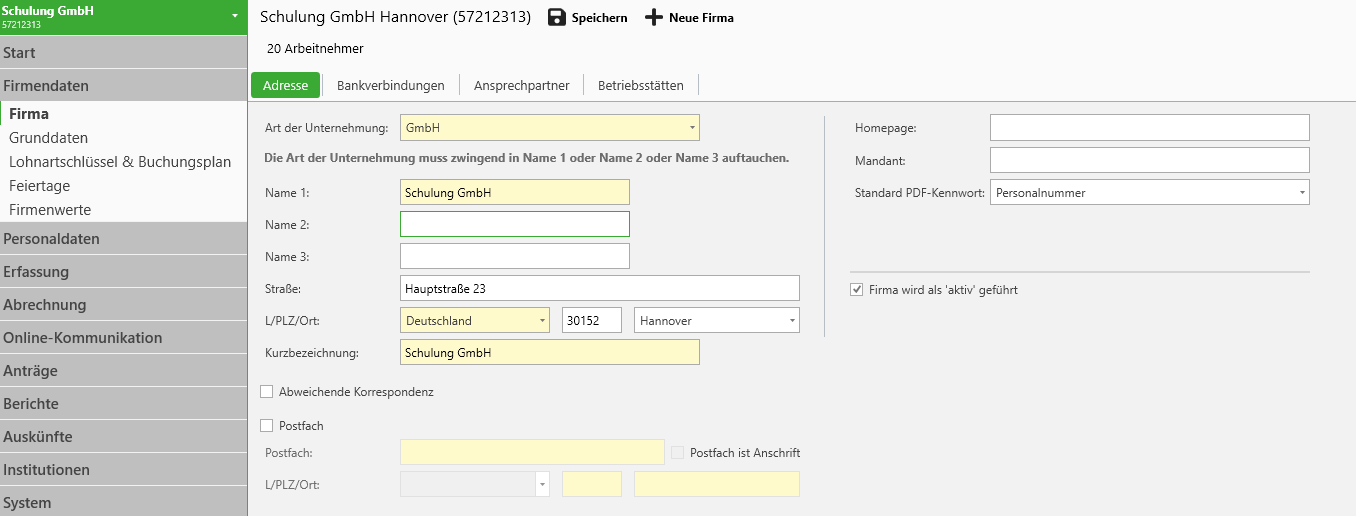Viewport: 1356px width, 516px height.
Task: Open the Ansprechpartner tab
Action: pyautogui.click(x=521, y=86)
